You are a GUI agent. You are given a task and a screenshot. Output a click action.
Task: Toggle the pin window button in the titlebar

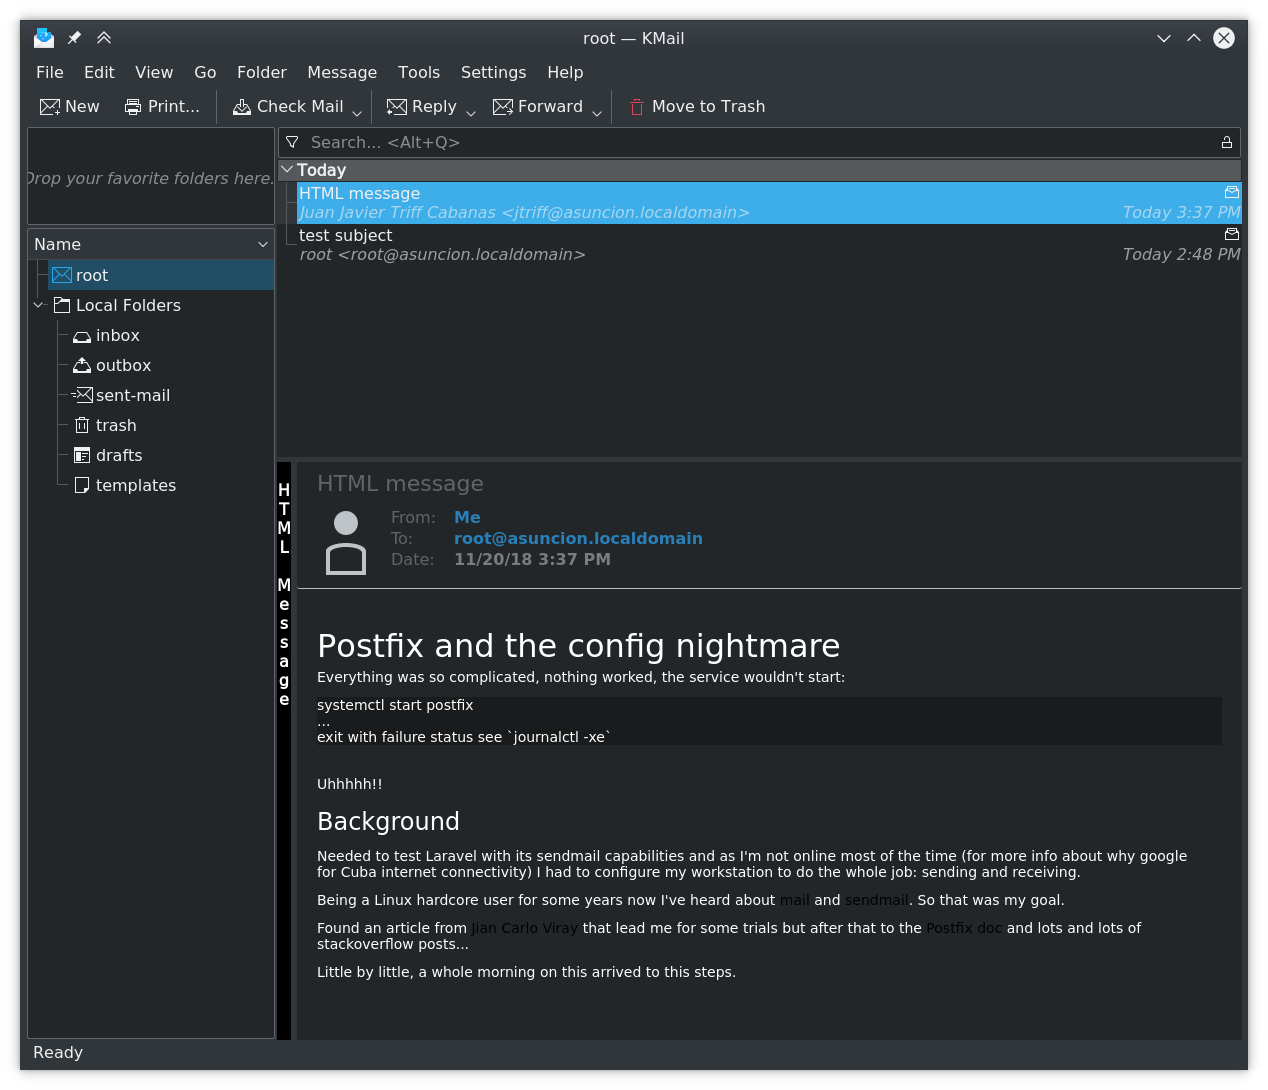[73, 38]
